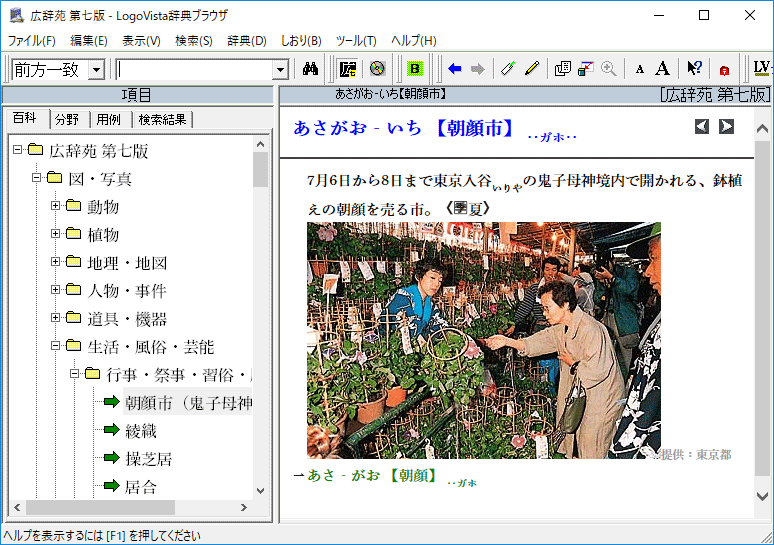Select the 綾織 tree entry
Viewport: 774px width, 545px height.
coord(141,431)
